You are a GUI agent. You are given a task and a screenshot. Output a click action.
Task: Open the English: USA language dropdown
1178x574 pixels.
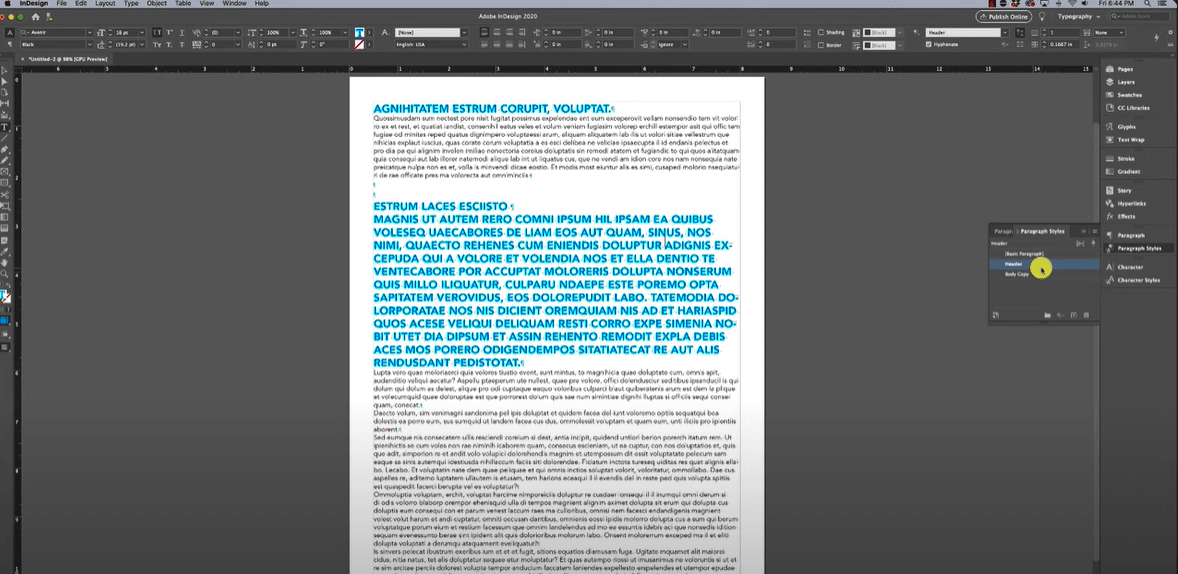(465, 44)
